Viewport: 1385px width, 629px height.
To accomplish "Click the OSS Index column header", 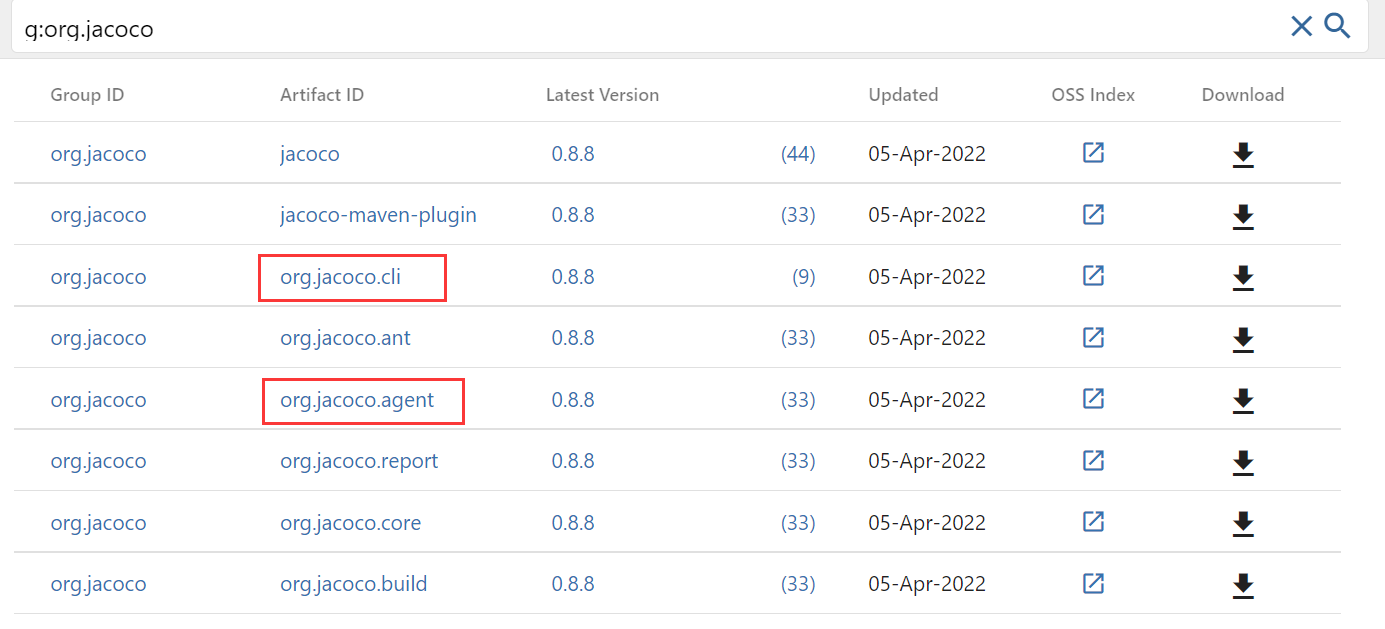I will click(1093, 95).
